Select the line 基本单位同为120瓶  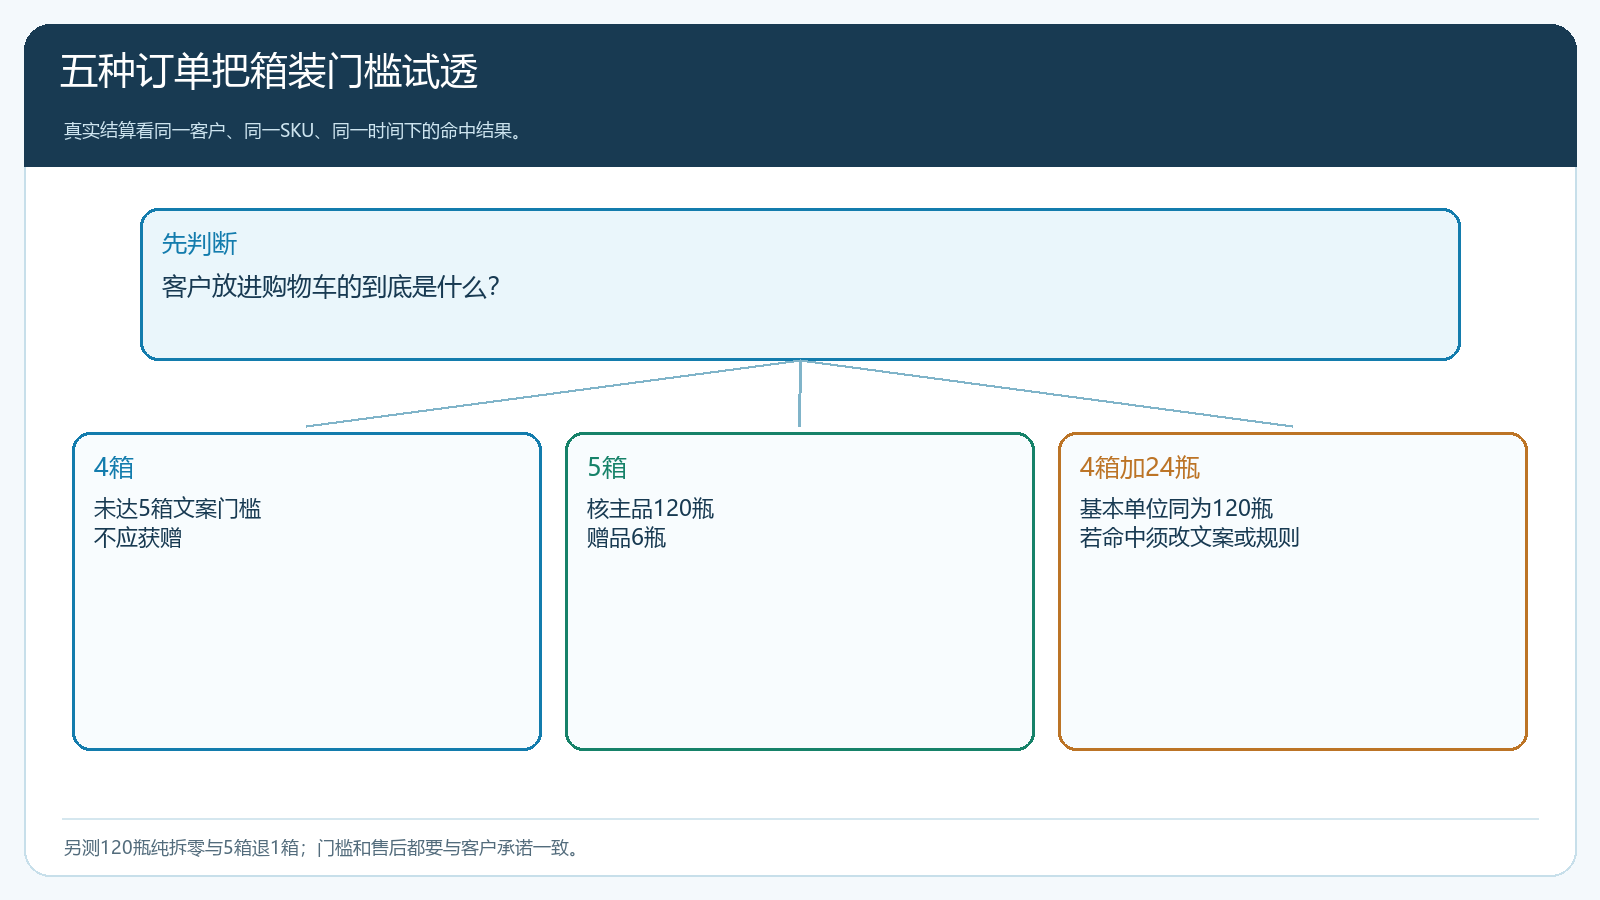1176,508
